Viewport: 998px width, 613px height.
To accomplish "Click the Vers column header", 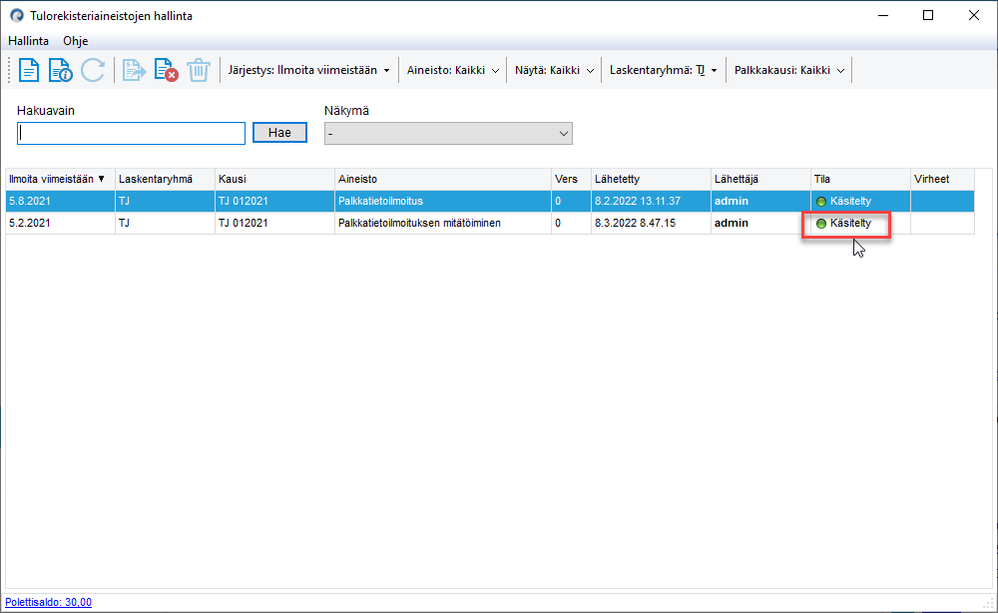I will click(571, 180).
